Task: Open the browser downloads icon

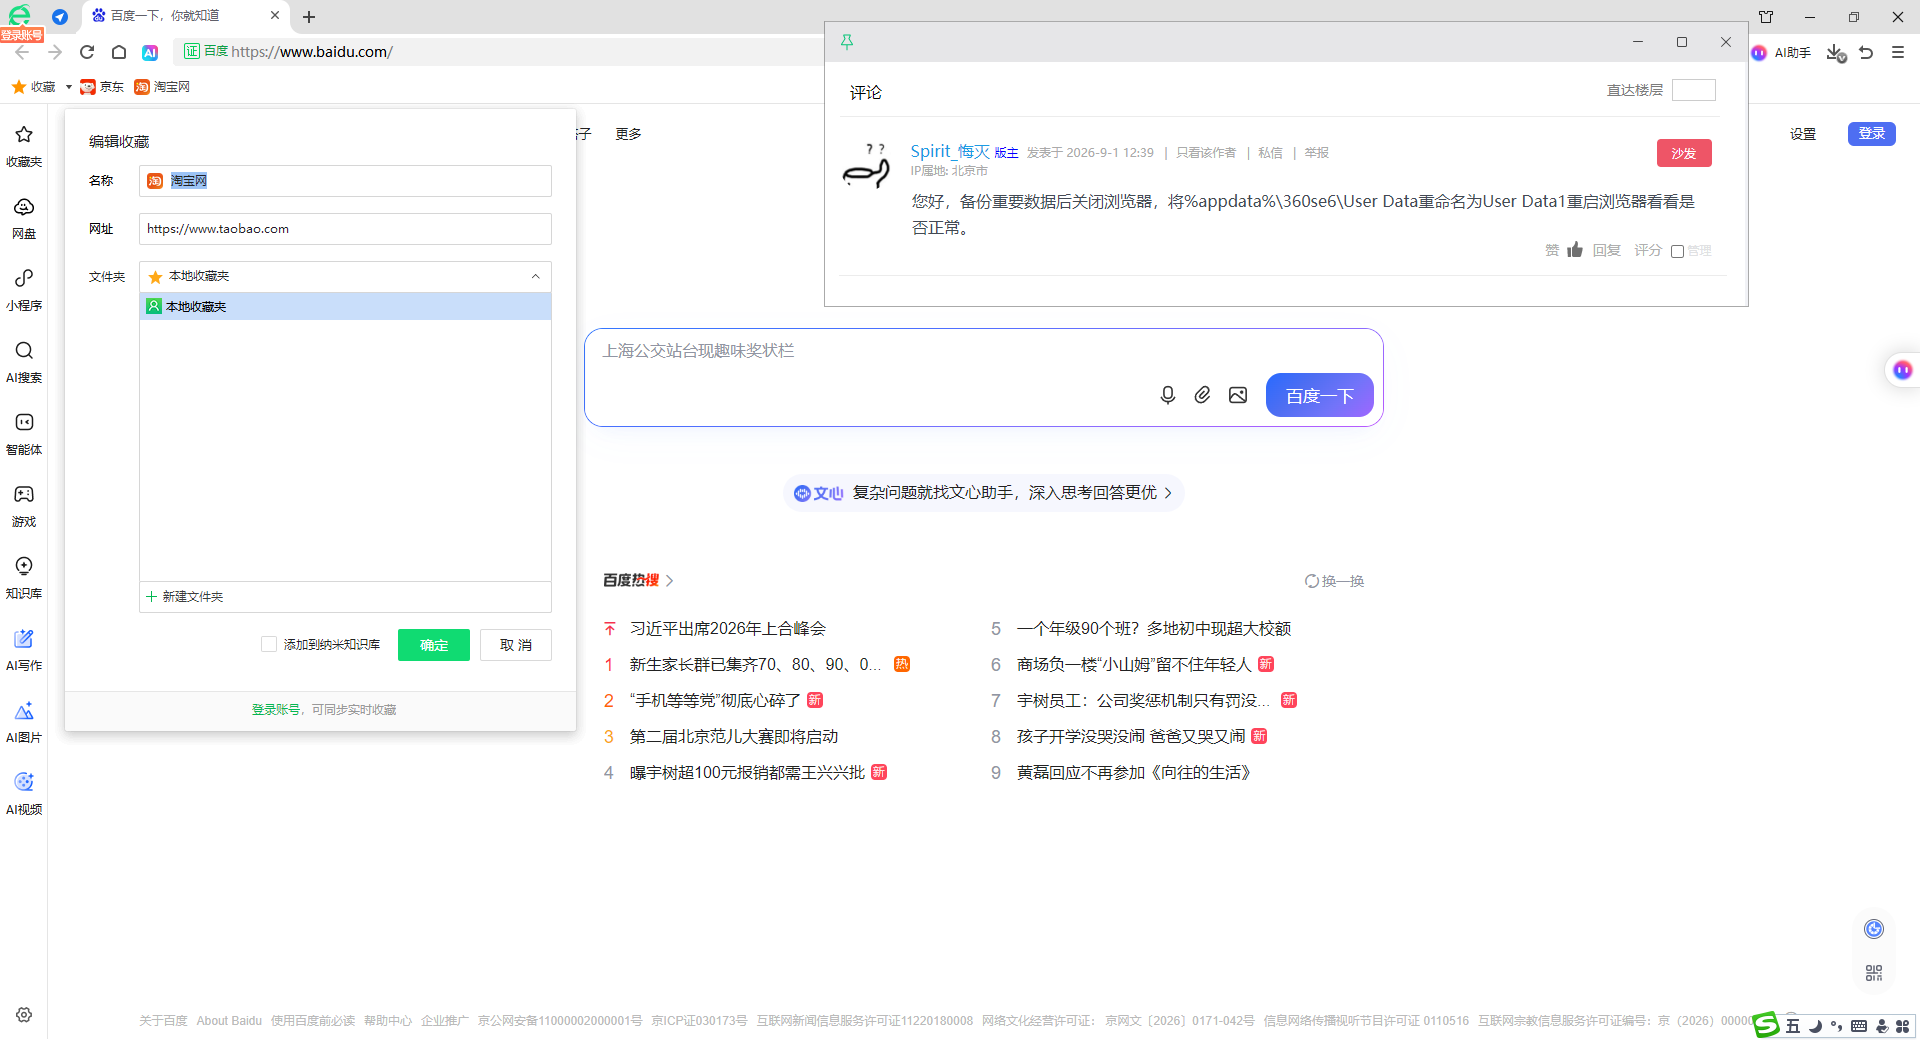Action: 1835,52
